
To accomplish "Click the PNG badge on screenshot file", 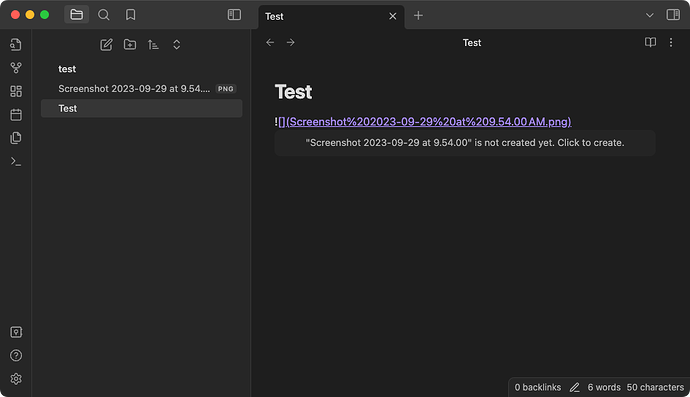I will [226, 89].
